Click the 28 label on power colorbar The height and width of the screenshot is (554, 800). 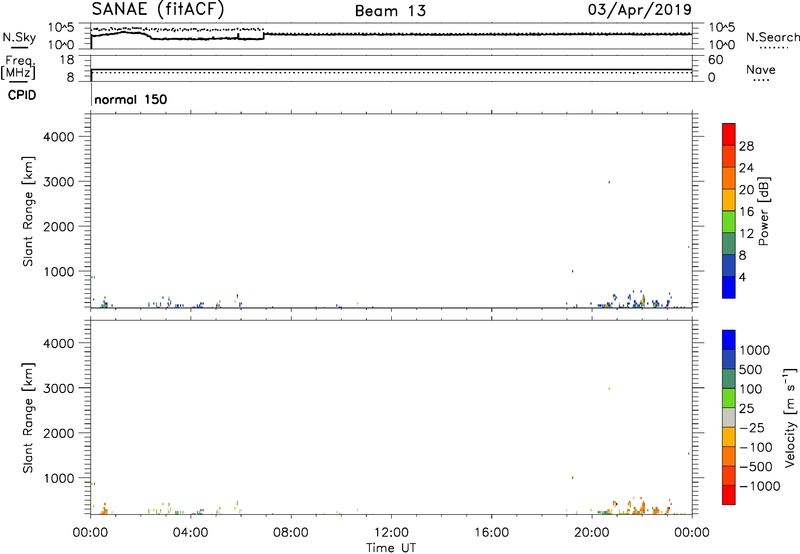[x=746, y=146]
